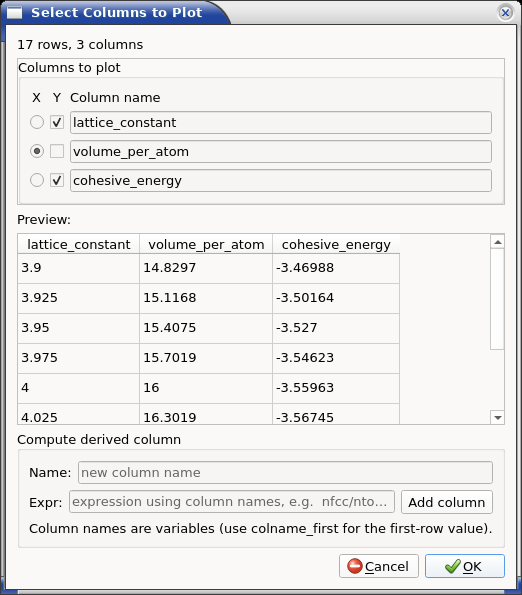Edit the lattice_constant column name field
The height and width of the screenshot is (595, 522).
tap(281, 123)
